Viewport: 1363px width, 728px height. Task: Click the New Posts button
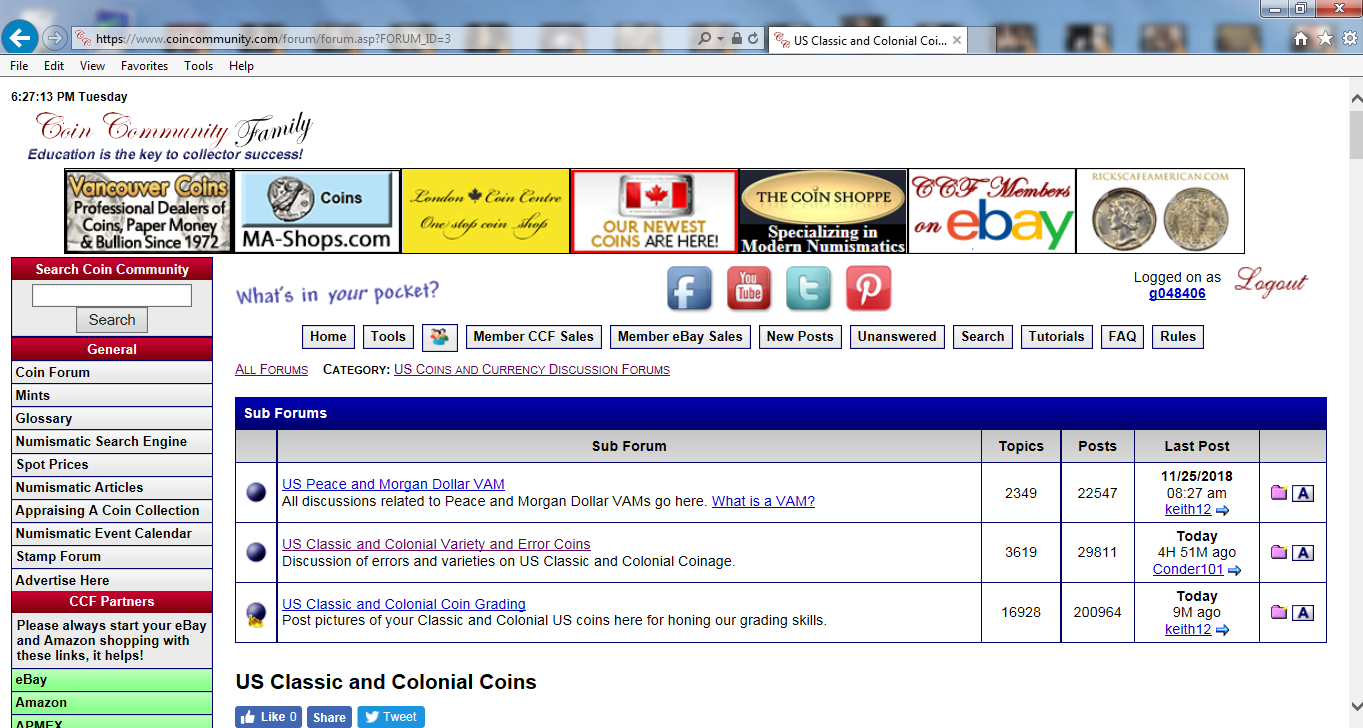[x=800, y=337]
